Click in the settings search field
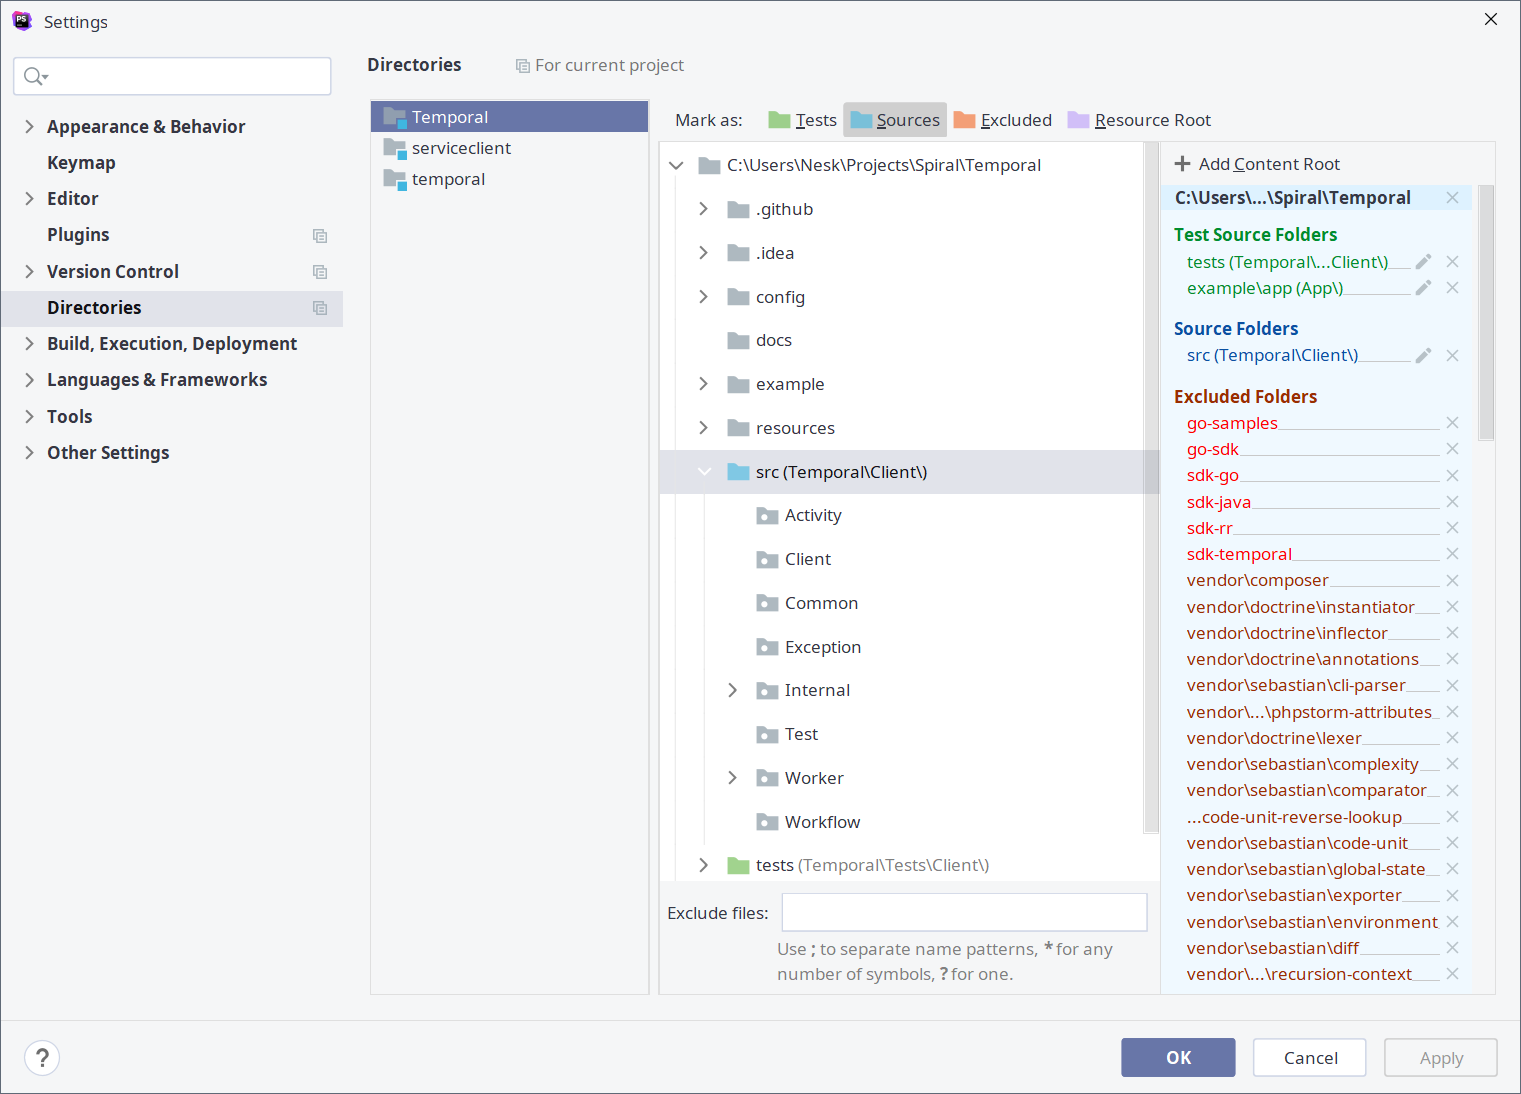 click(172, 76)
